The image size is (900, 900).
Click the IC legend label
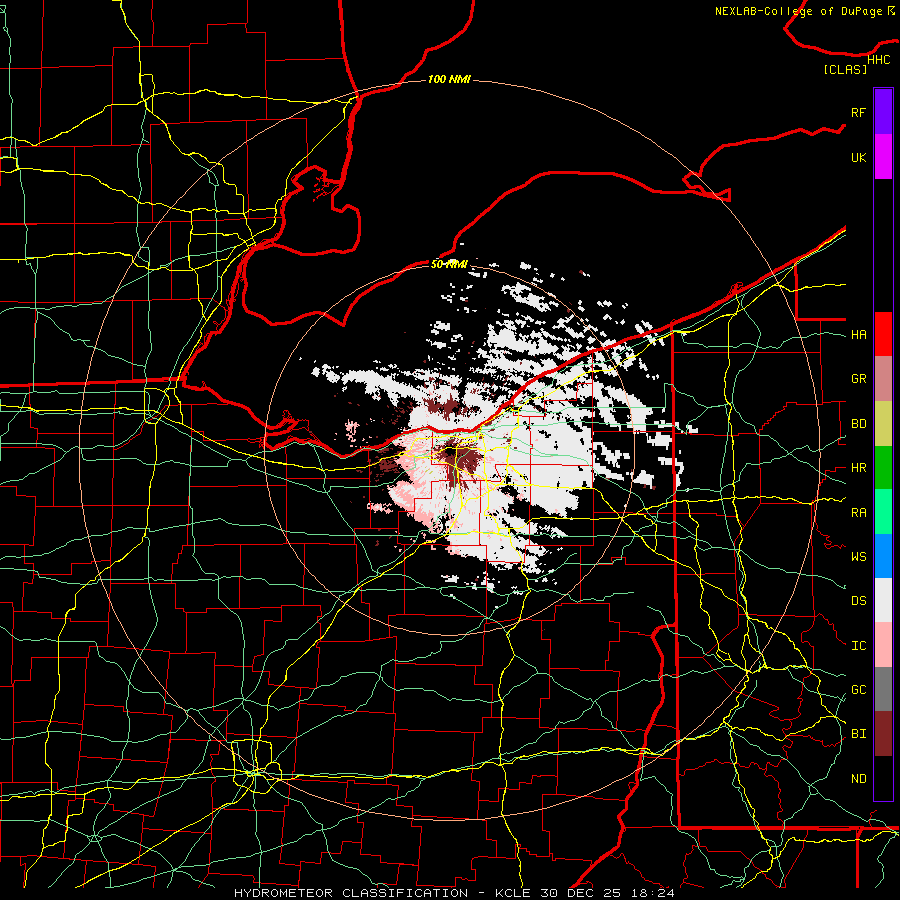pos(858,646)
